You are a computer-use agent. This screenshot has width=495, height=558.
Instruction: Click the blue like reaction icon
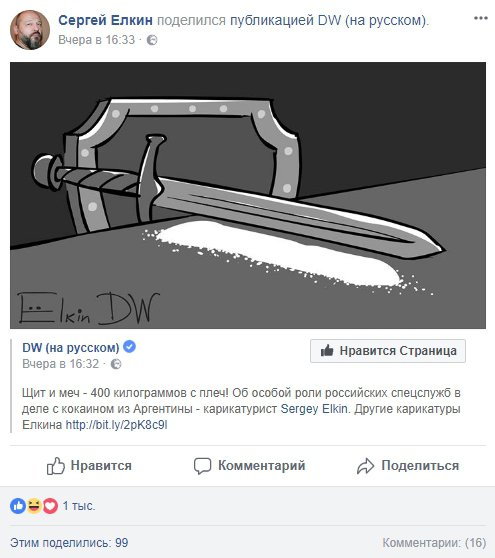click(x=18, y=506)
